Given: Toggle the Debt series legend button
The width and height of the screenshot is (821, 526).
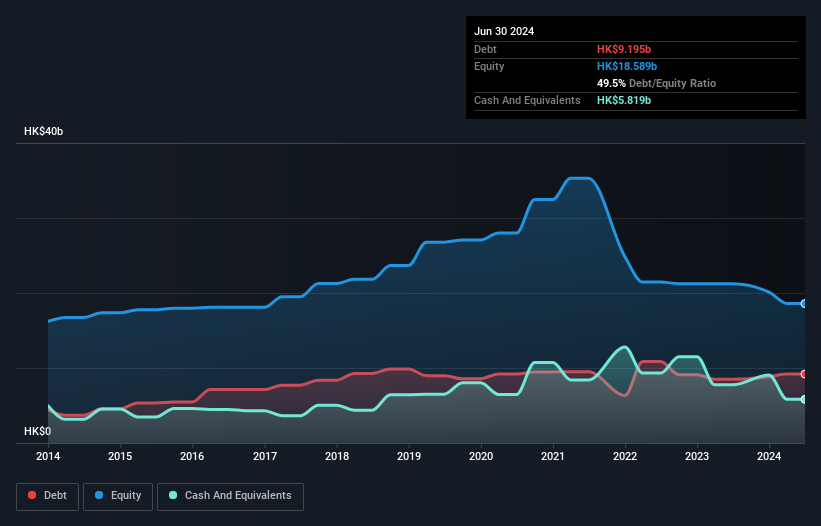Looking at the screenshot, I should [x=48, y=496].
